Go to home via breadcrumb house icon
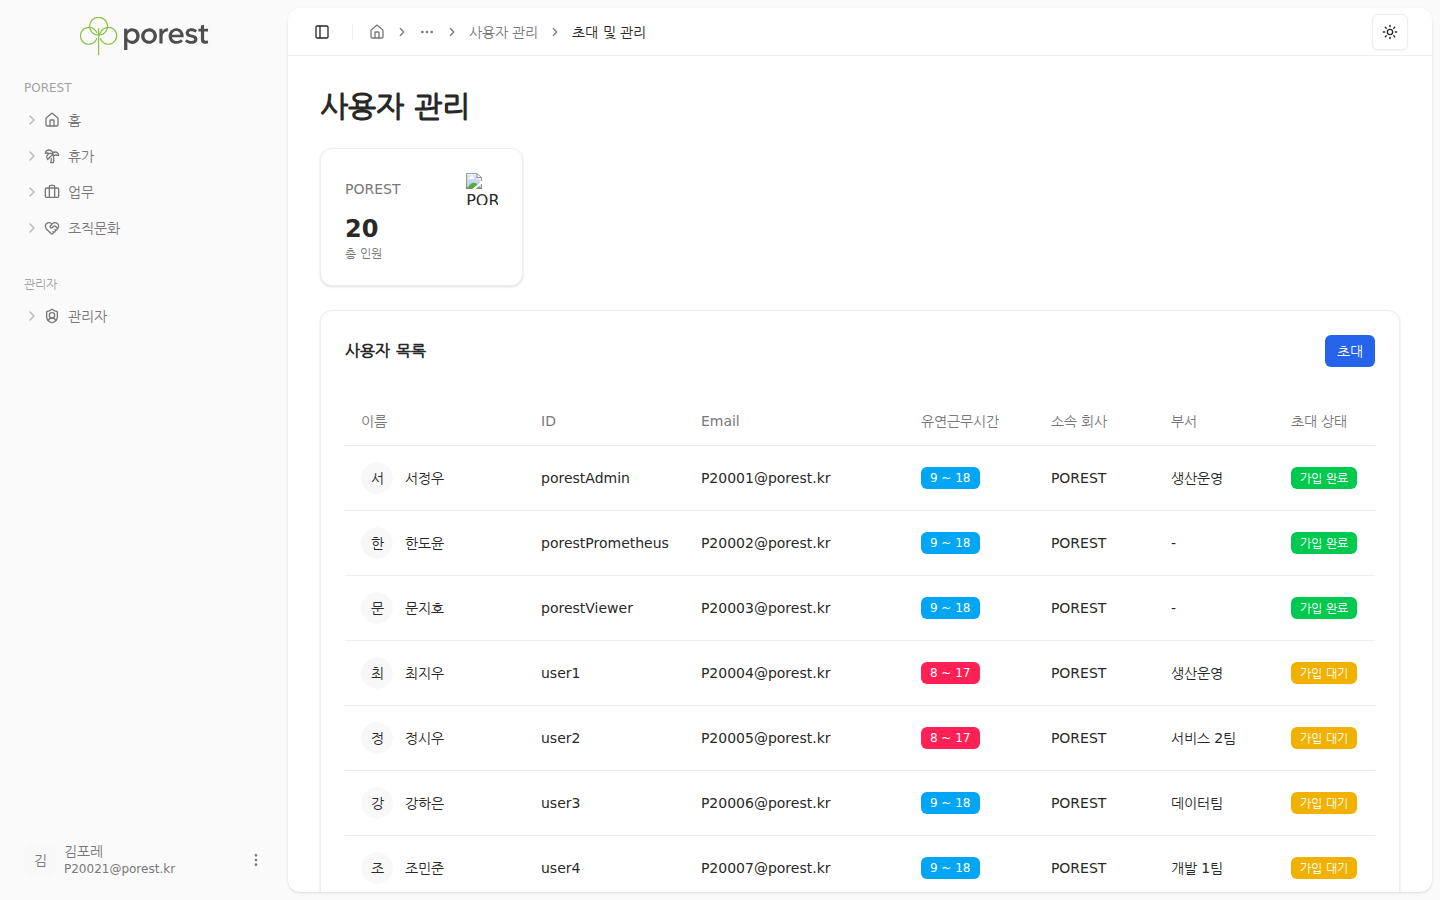Image resolution: width=1440 pixels, height=900 pixels. pos(377,32)
